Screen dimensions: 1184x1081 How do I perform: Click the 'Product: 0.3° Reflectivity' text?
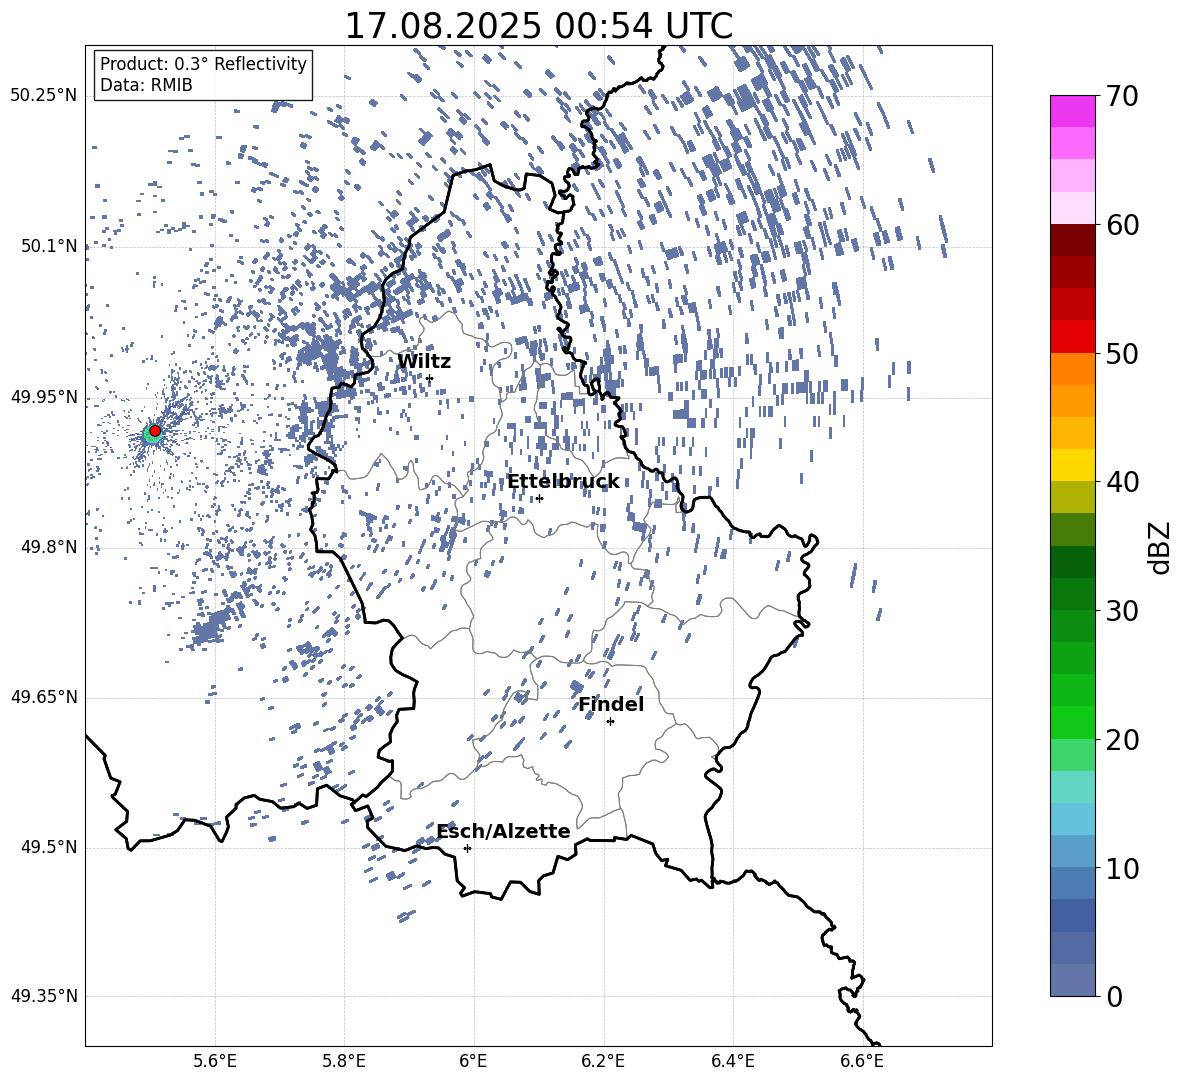pos(203,63)
